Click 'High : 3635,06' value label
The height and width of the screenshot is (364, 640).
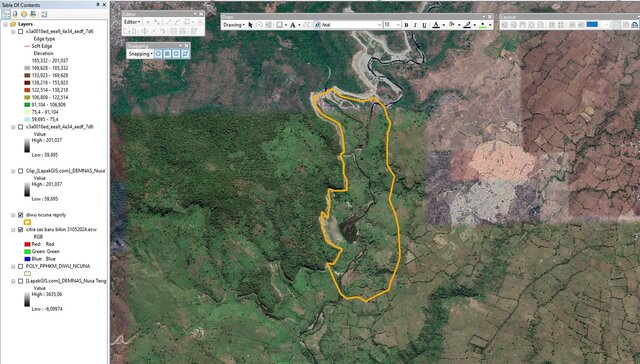pos(47,294)
